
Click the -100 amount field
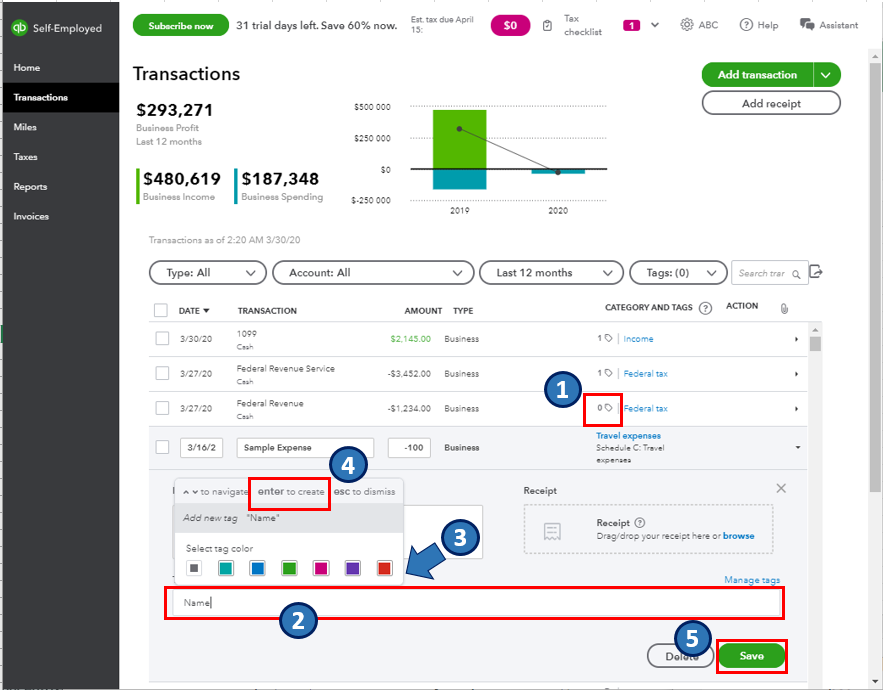pyautogui.click(x=409, y=448)
